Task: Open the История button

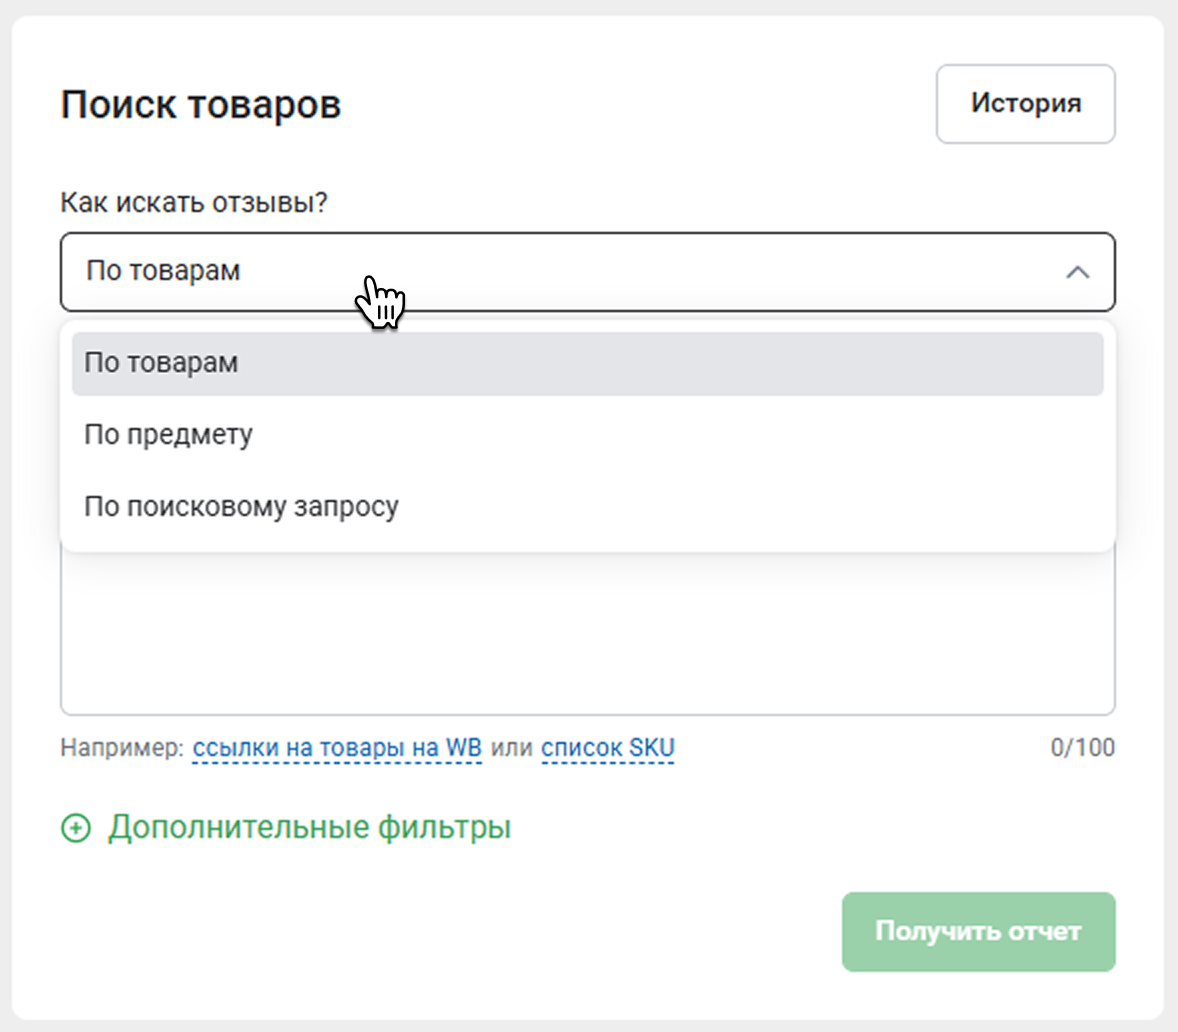Action: click(x=1025, y=104)
